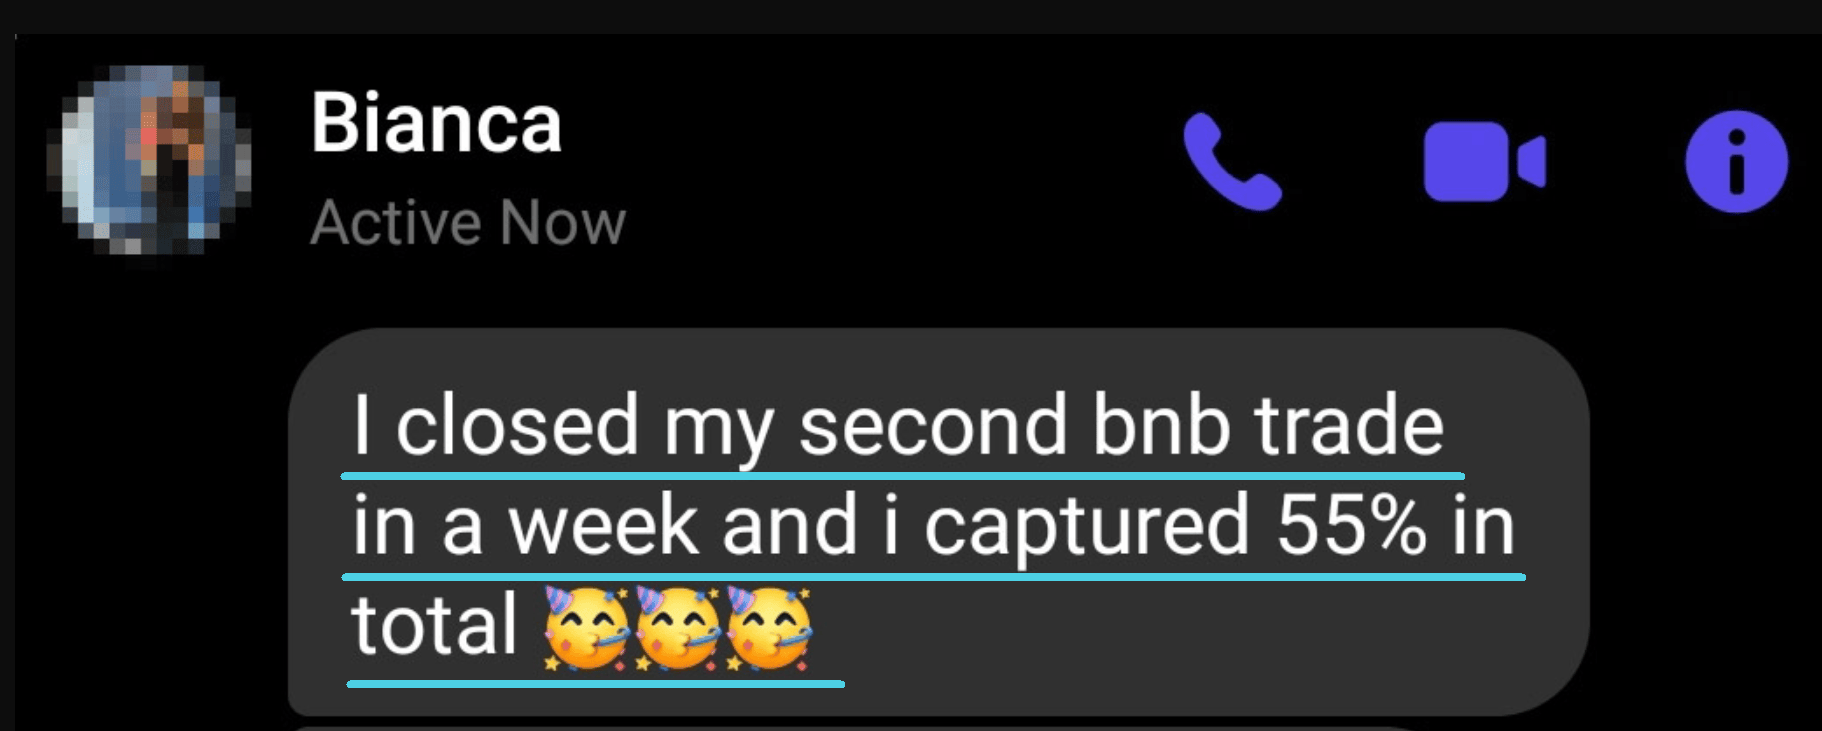
Task: Tap the contact name Bianca
Action: [x=436, y=123]
